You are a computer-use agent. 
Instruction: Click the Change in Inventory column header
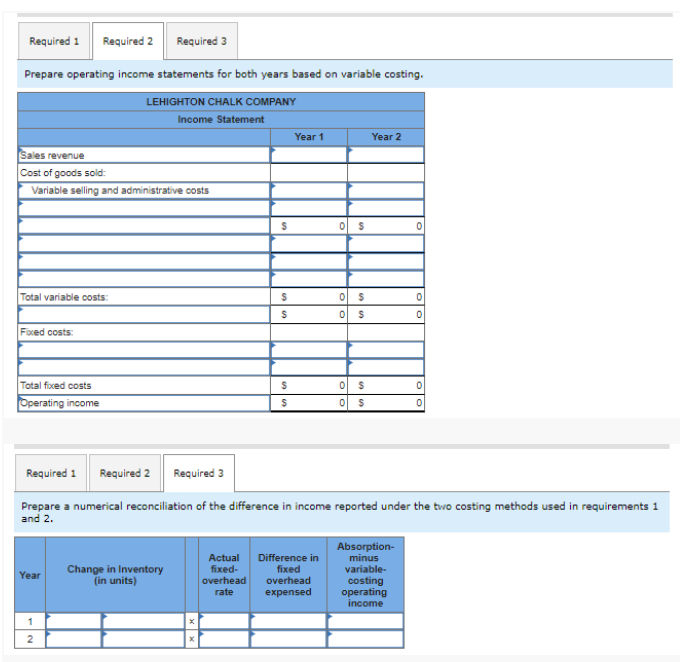[115, 575]
